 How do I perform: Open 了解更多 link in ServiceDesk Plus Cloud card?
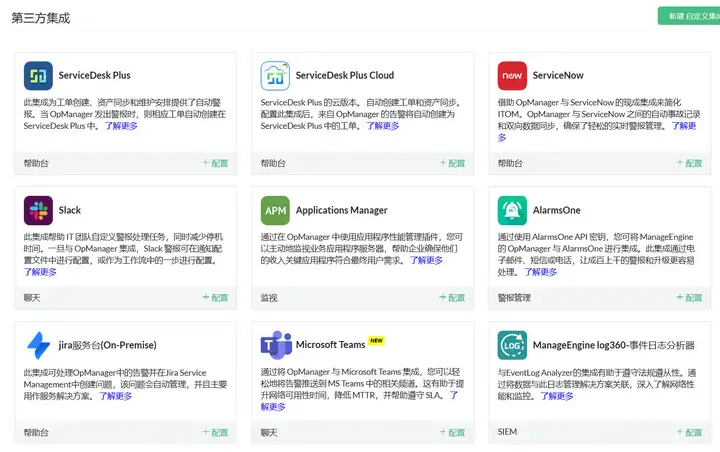pos(382,126)
